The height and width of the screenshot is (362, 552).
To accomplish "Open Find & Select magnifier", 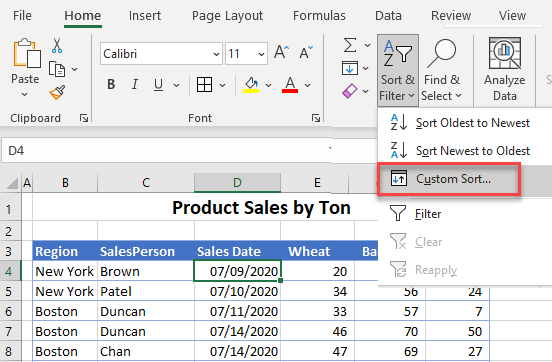I will tap(442, 70).
